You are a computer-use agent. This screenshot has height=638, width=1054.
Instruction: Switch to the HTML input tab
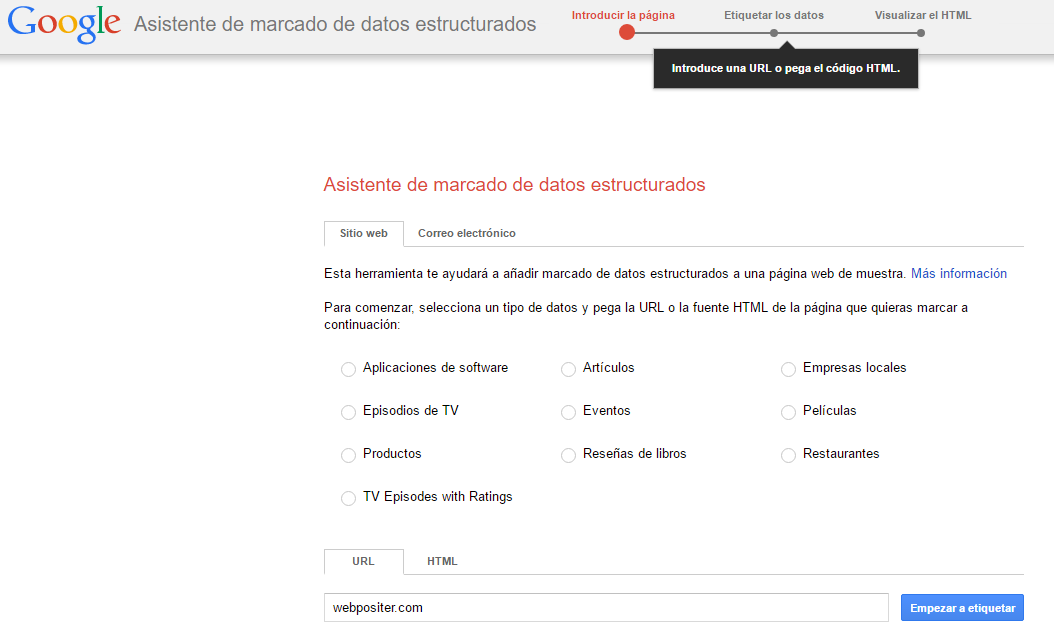tap(442, 561)
